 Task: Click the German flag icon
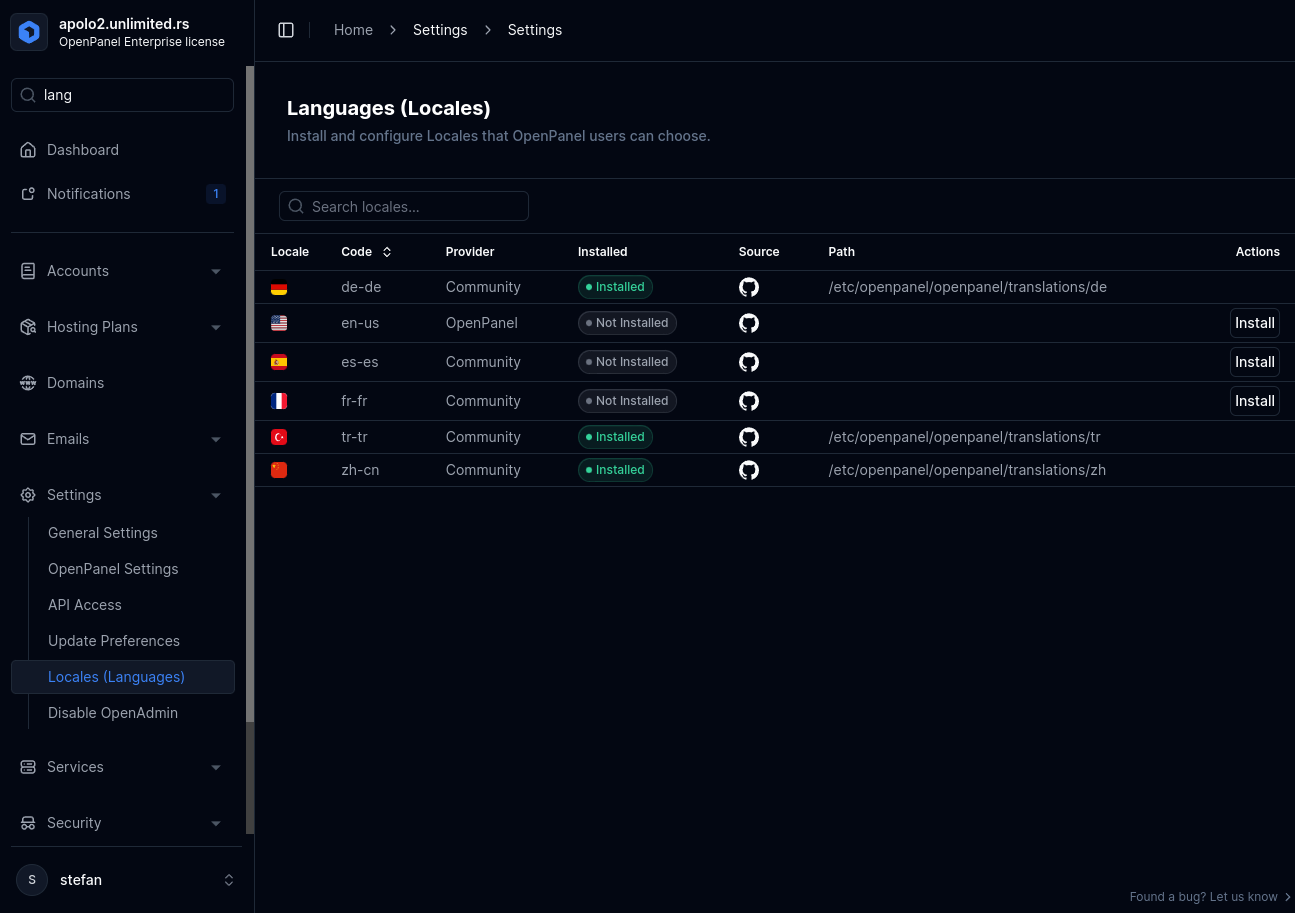(x=279, y=287)
